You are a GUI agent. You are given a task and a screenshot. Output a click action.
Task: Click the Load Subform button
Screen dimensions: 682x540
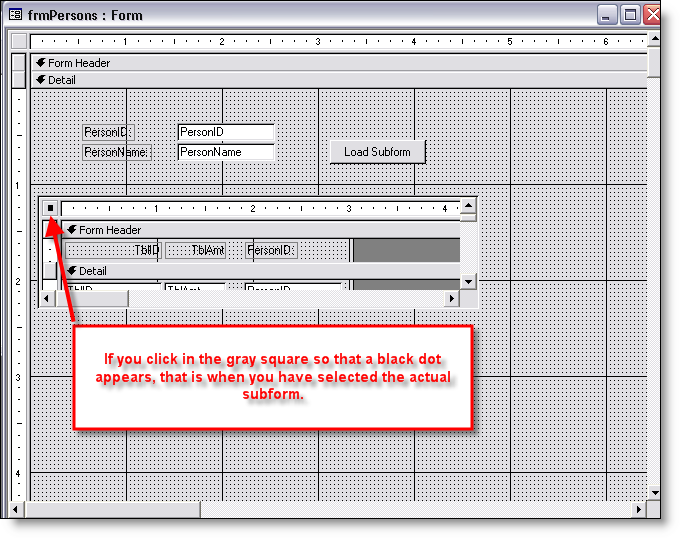pyautogui.click(x=377, y=152)
